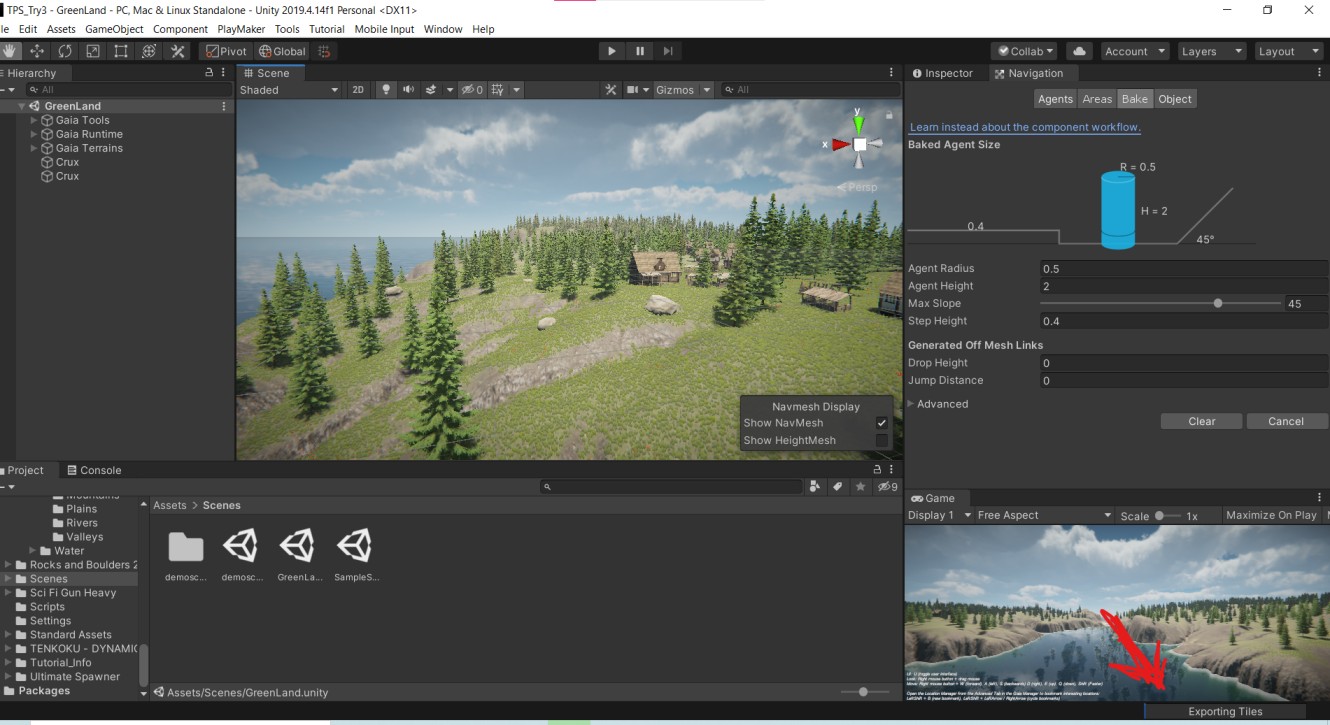Open GreenLand scene options menu dots
1330x725 pixels.
[x=224, y=106]
